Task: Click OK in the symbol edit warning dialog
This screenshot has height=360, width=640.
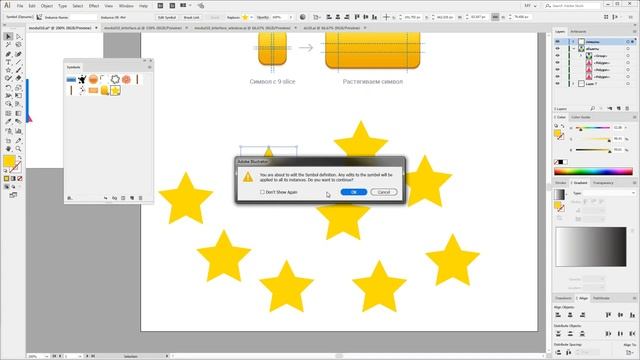Action: (353, 192)
